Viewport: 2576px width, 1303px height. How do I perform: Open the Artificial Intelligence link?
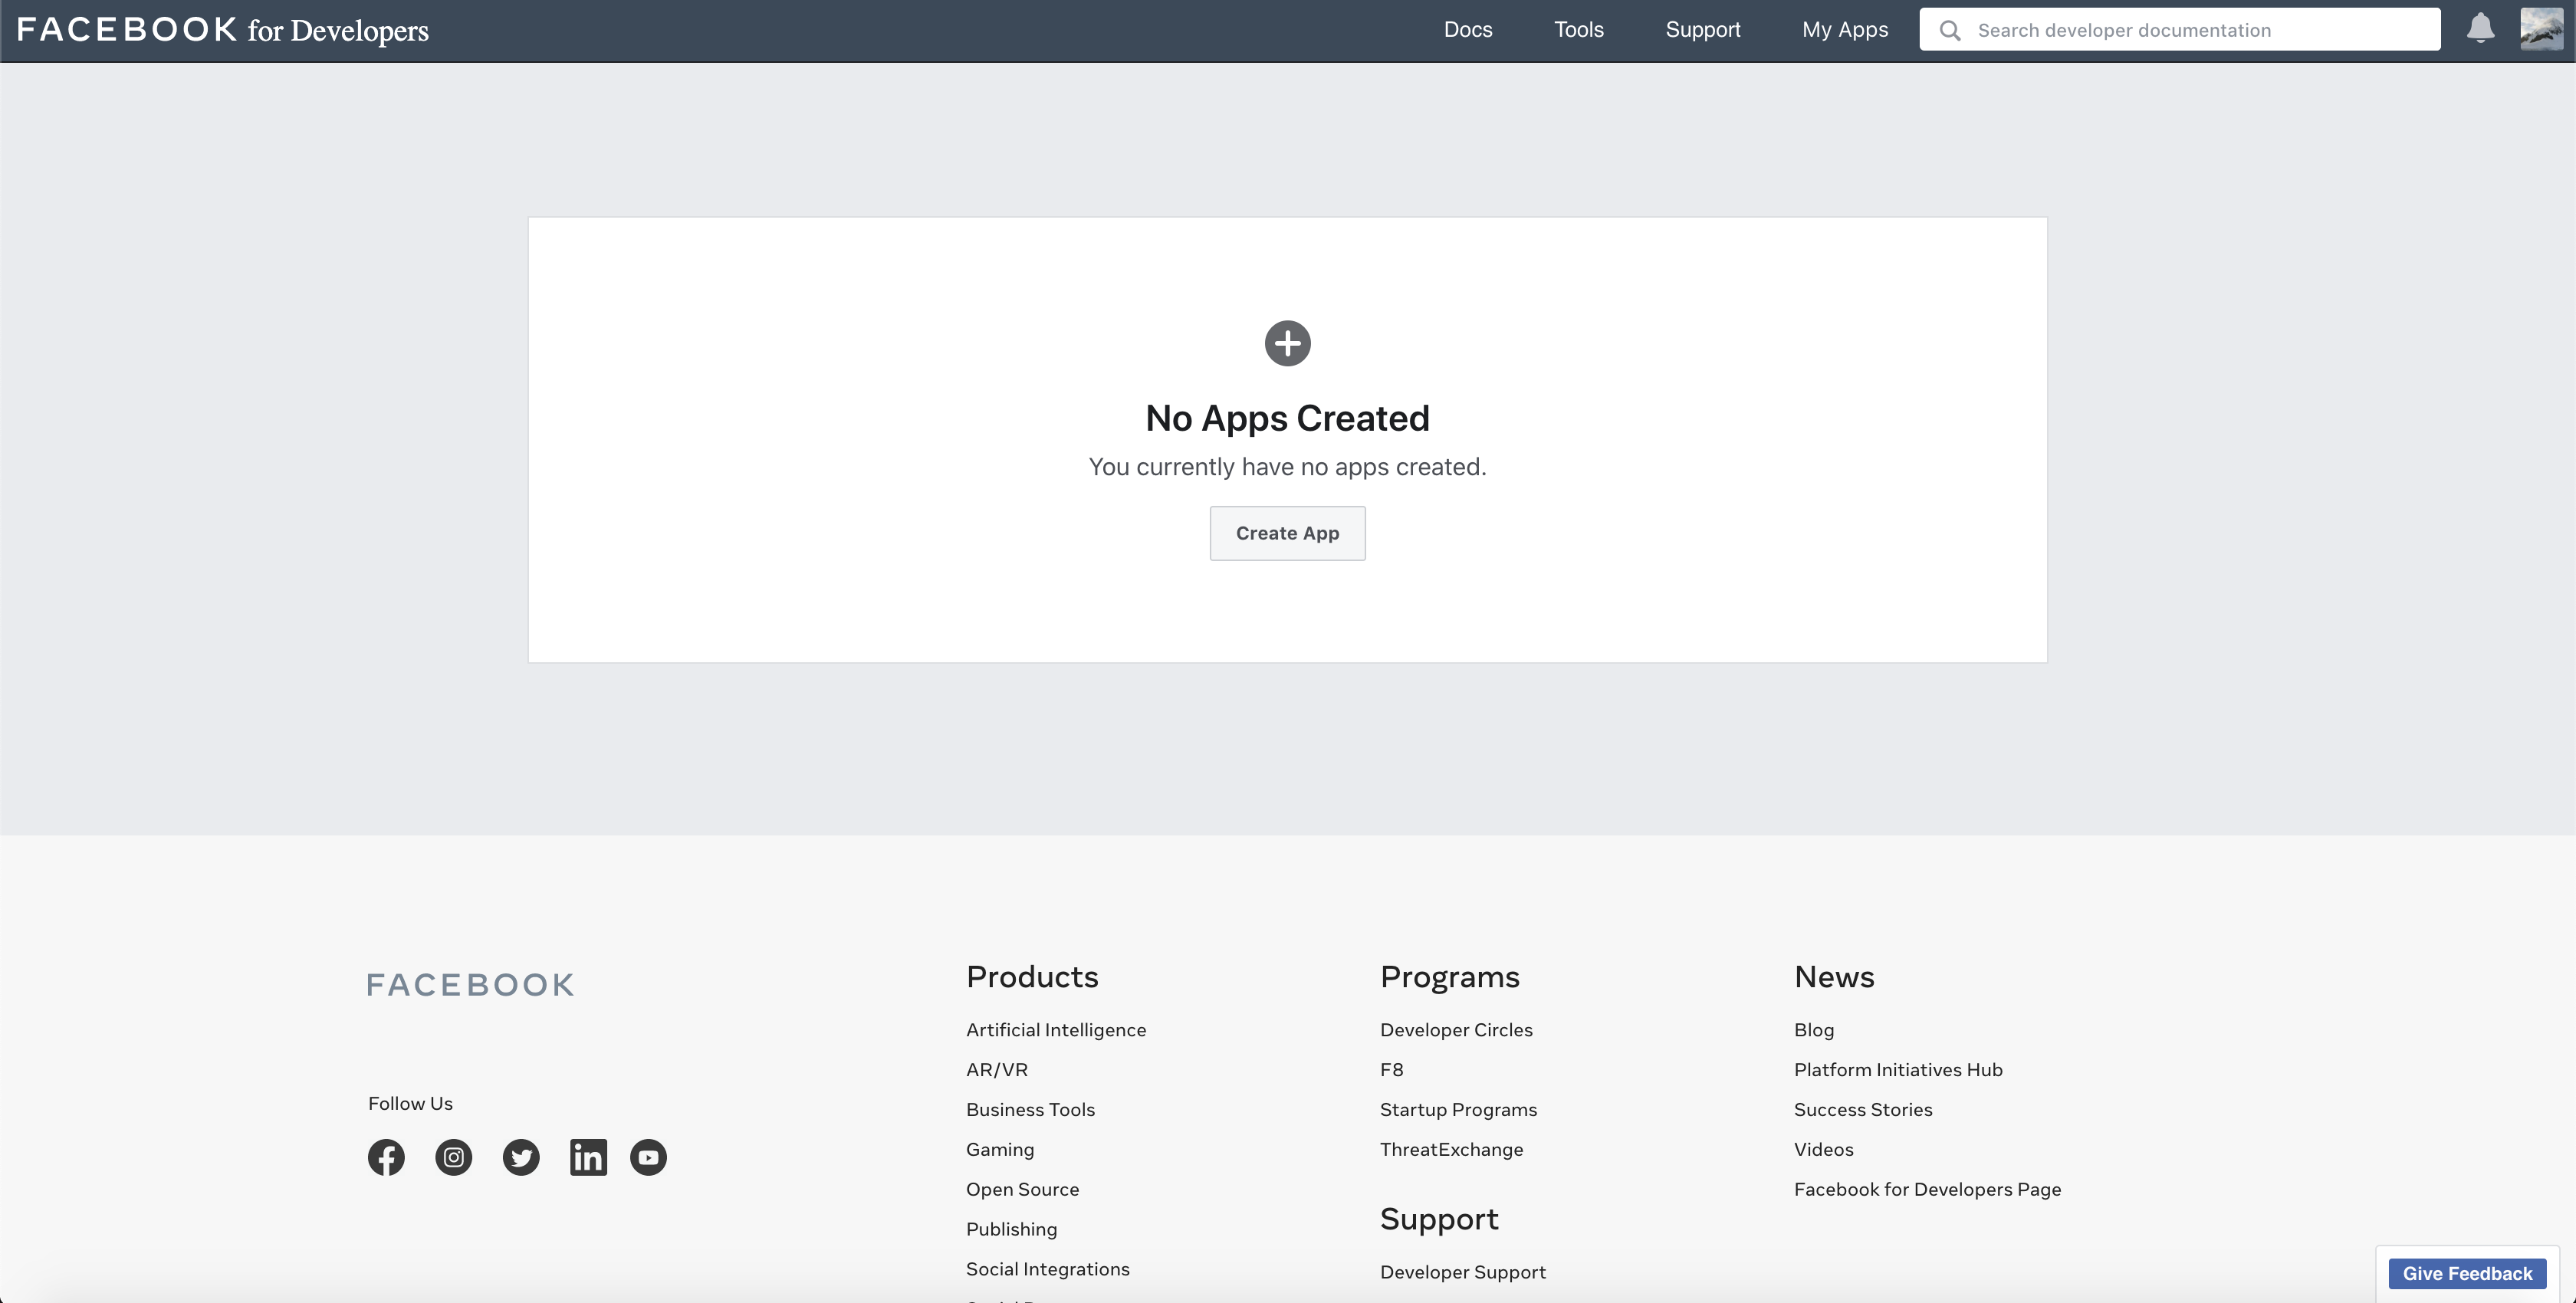pos(1055,1029)
